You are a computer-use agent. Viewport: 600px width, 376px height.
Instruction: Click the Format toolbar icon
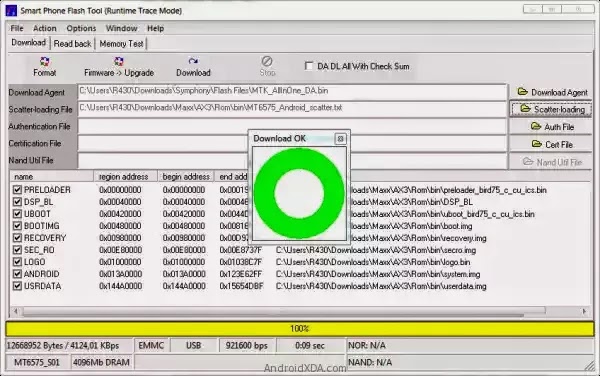44,62
